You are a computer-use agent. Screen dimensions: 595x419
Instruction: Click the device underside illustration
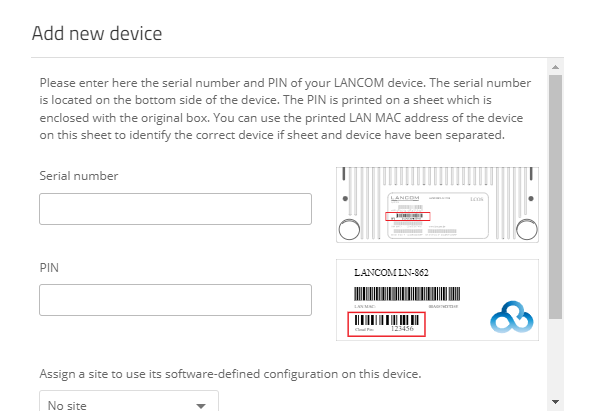(x=437, y=205)
